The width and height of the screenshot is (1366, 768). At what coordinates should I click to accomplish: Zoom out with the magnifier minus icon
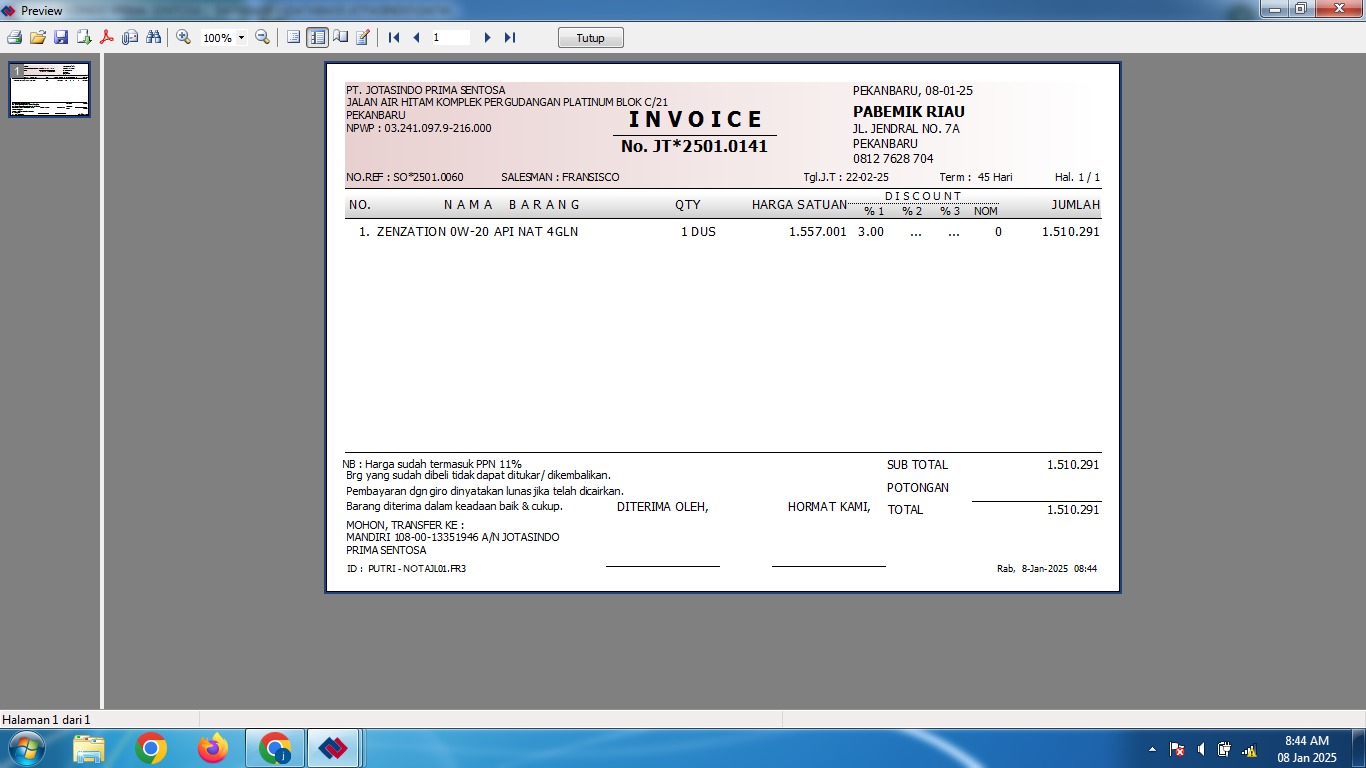click(262, 37)
